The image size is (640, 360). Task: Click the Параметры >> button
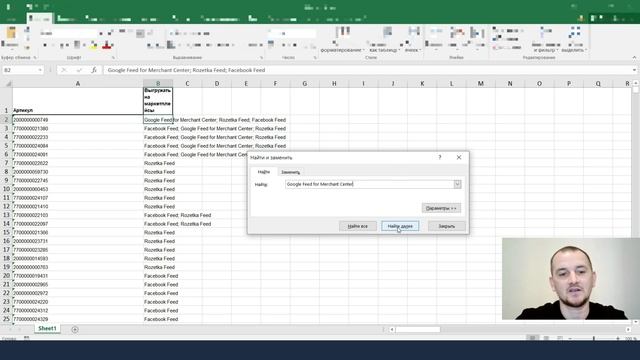tap(441, 208)
